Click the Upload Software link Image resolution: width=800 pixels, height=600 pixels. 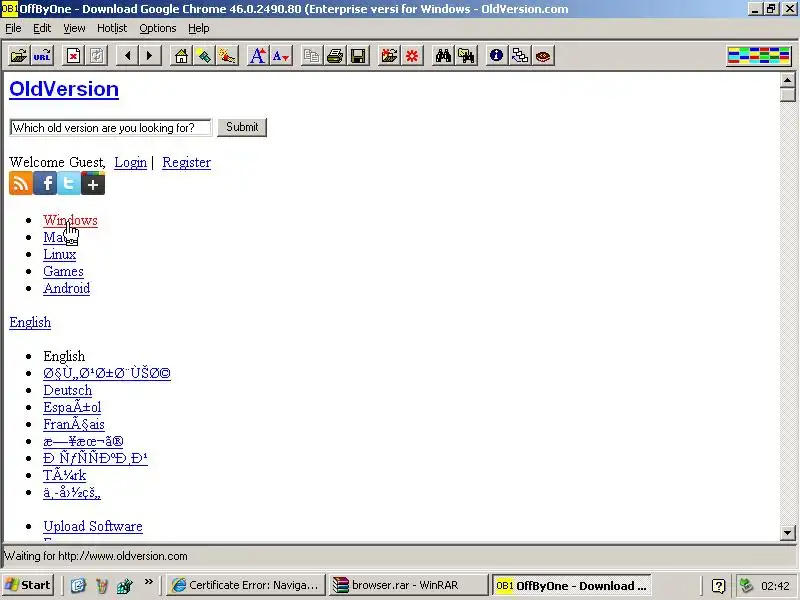pos(93,527)
